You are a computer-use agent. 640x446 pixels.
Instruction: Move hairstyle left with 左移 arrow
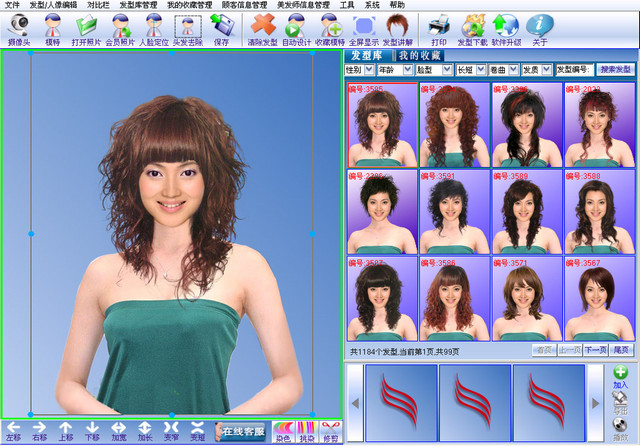pos(13,432)
